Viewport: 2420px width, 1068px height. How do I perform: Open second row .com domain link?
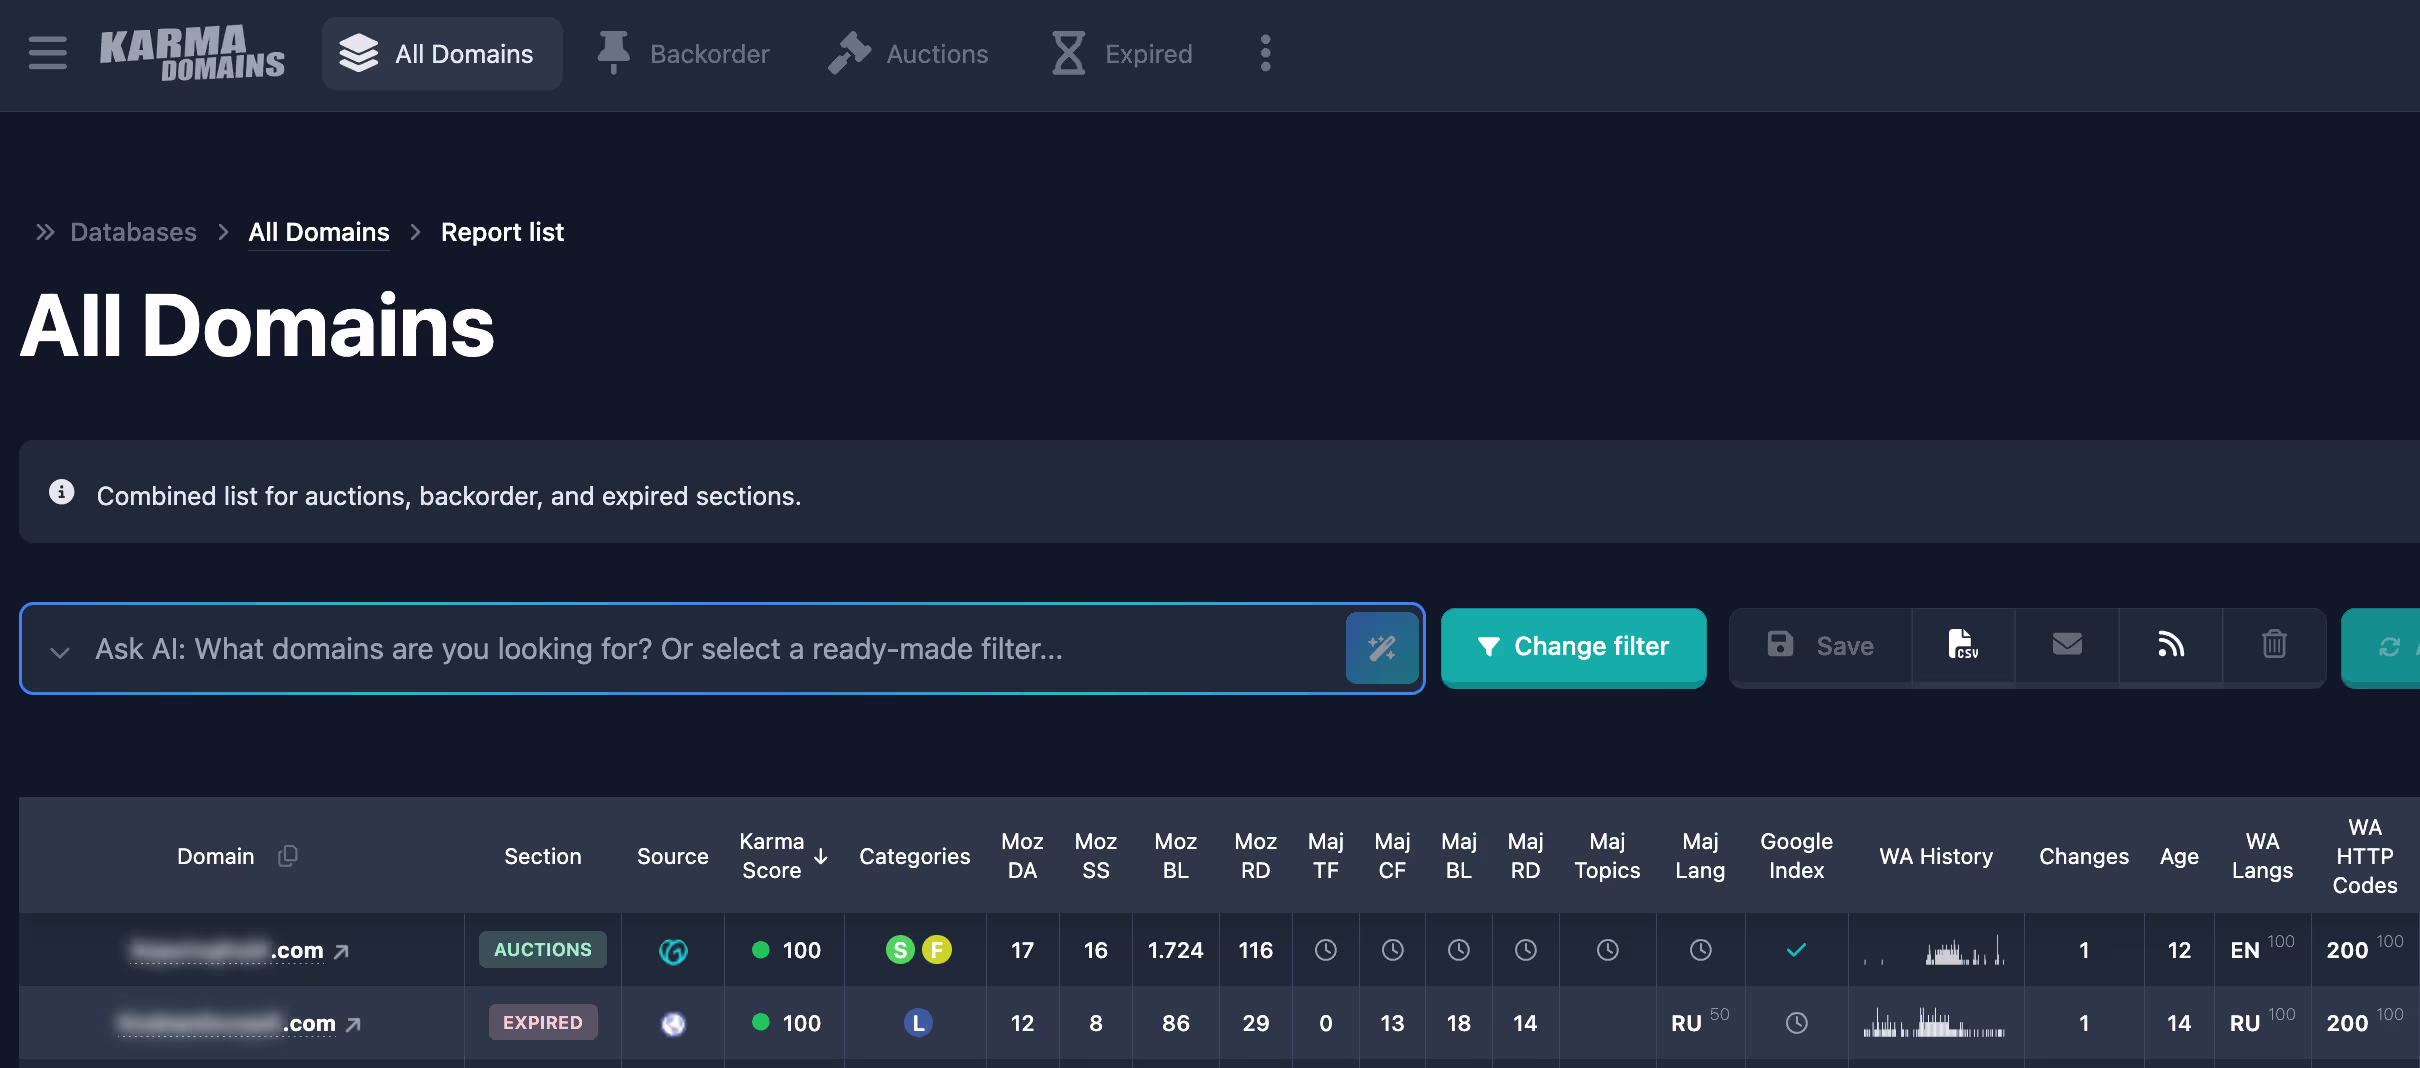[226, 1022]
